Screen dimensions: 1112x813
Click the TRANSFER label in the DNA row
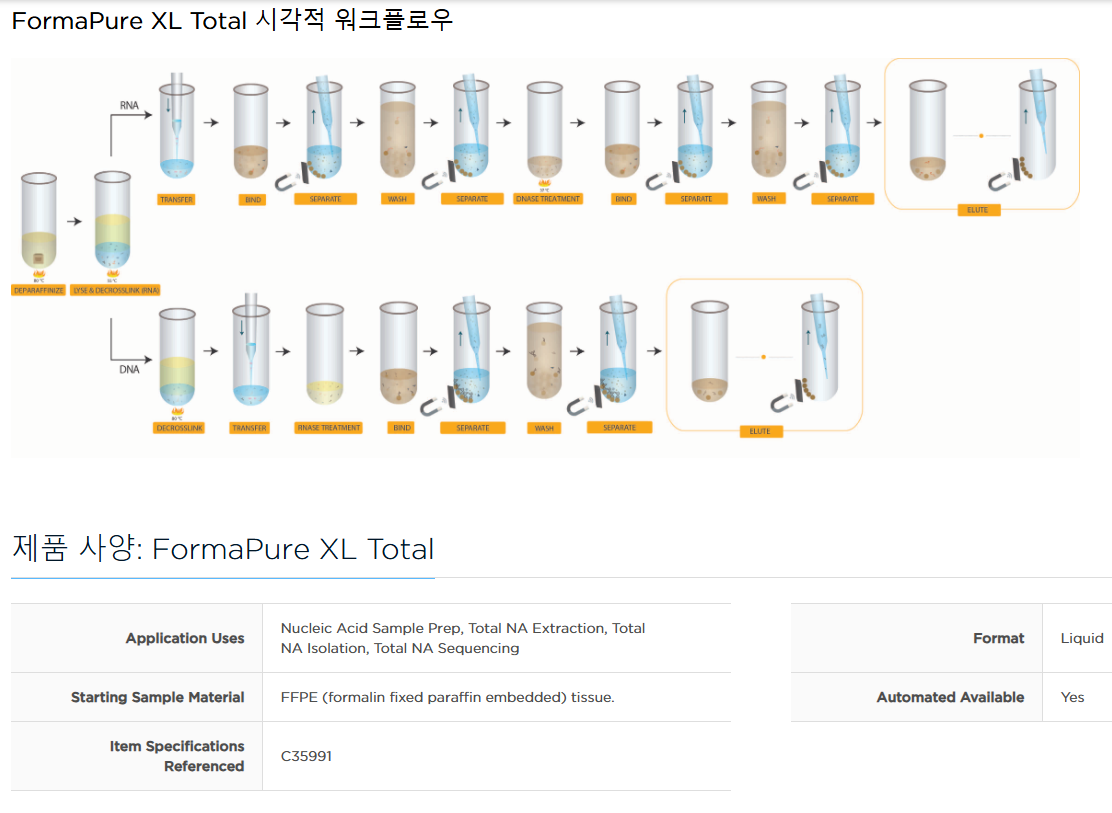coord(250,428)
